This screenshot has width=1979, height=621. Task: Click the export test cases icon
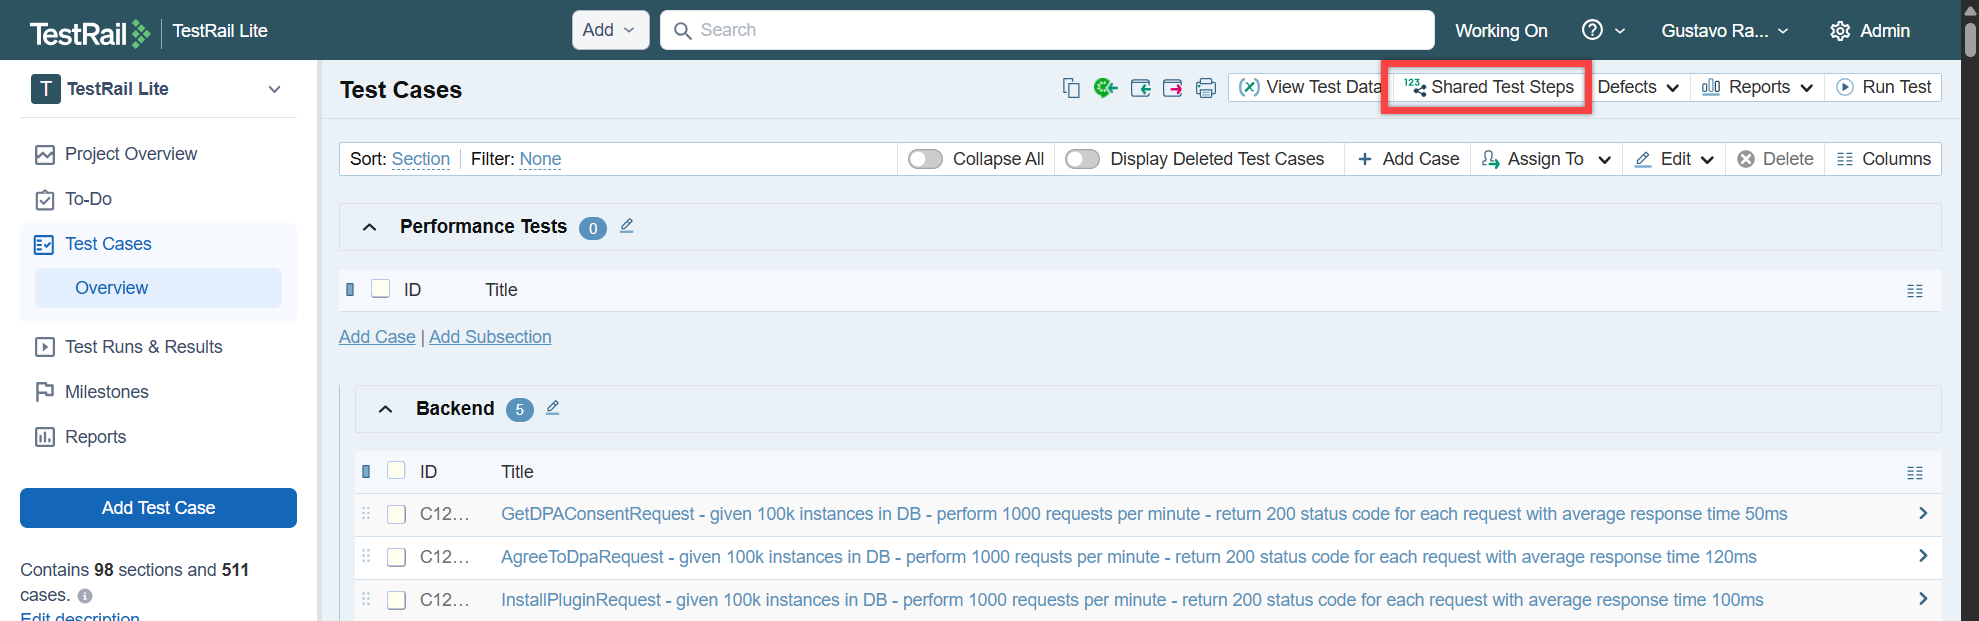[1173, 88]
